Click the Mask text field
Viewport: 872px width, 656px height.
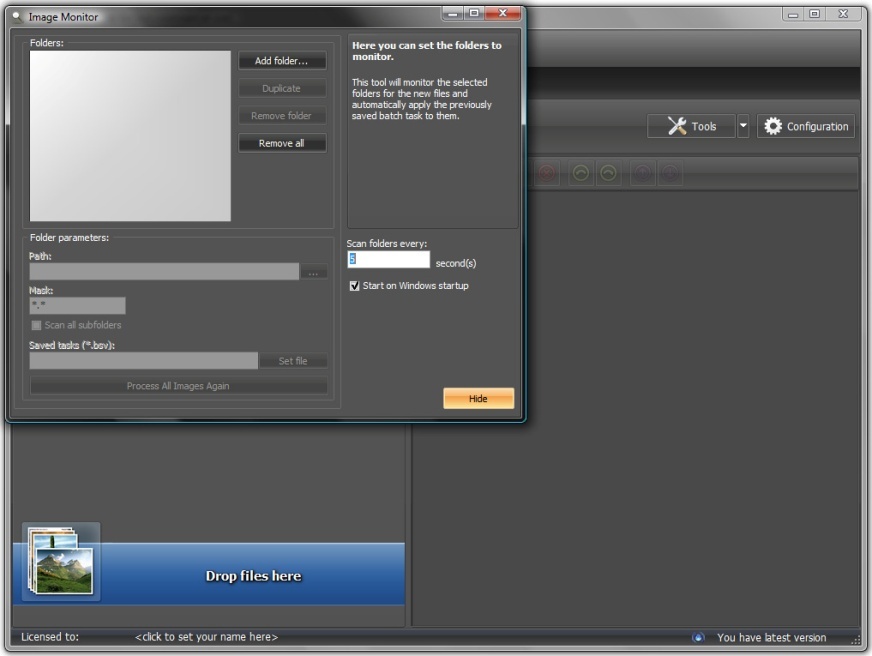point(77,306)
